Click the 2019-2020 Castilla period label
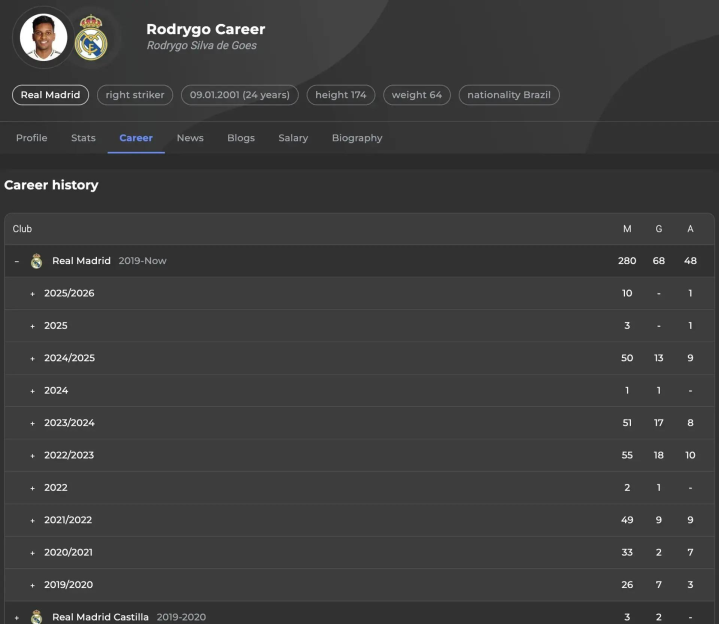The image size is (719, 624). coord(182,617)
